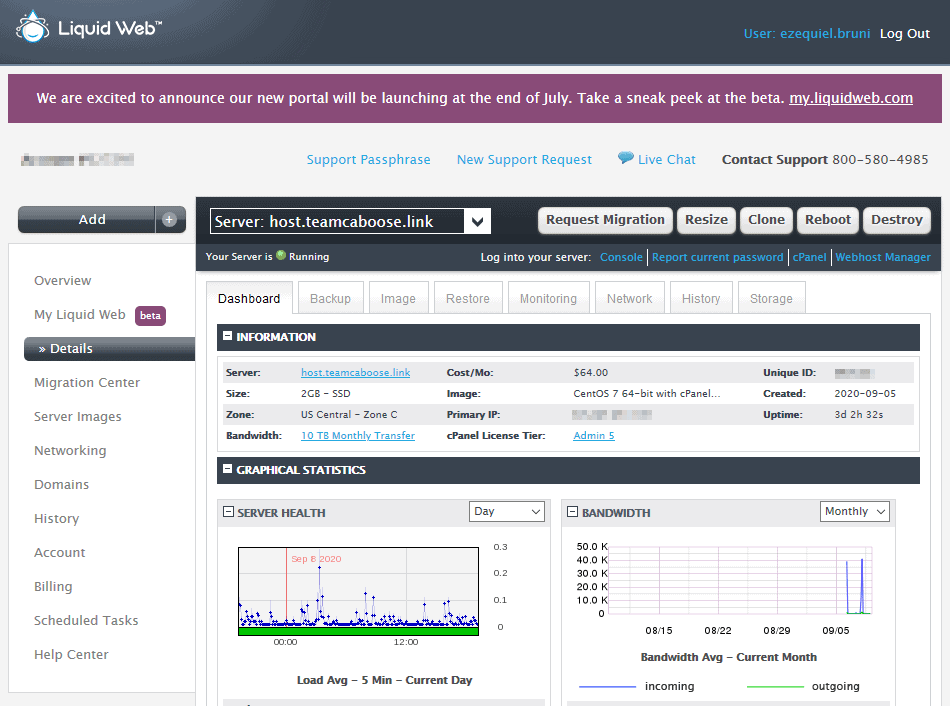
Task: Open Networking in the sidebar
Action: pyautogui.click(x=70, y=450)
